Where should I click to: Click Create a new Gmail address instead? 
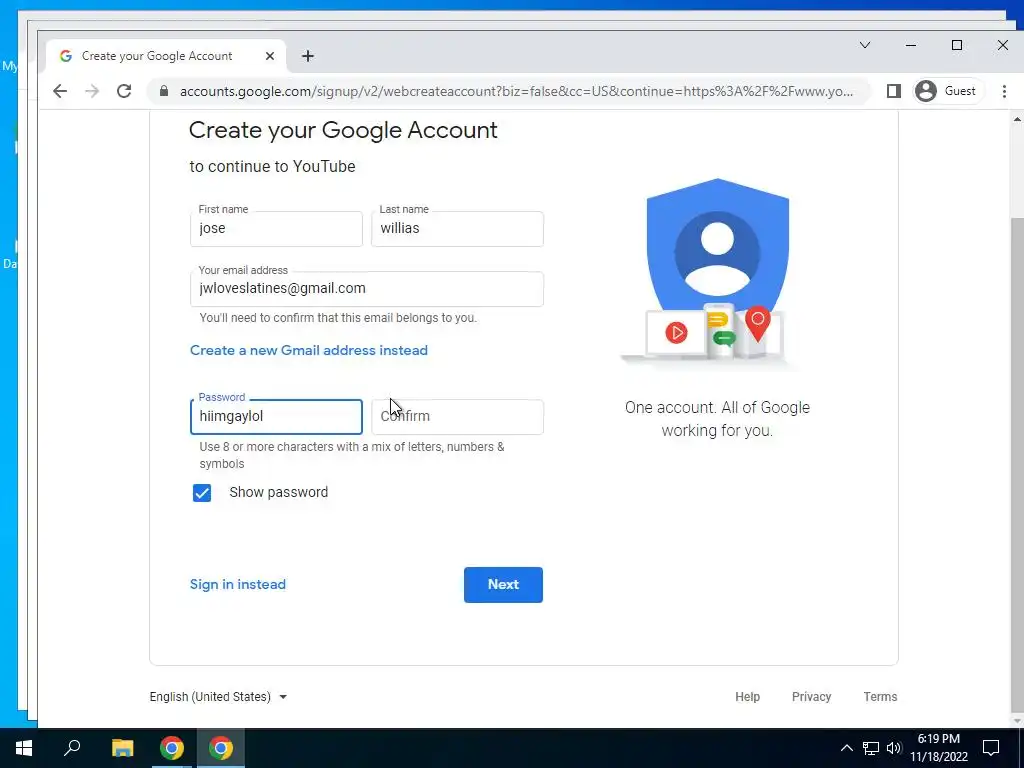click(x=309, y=350)
